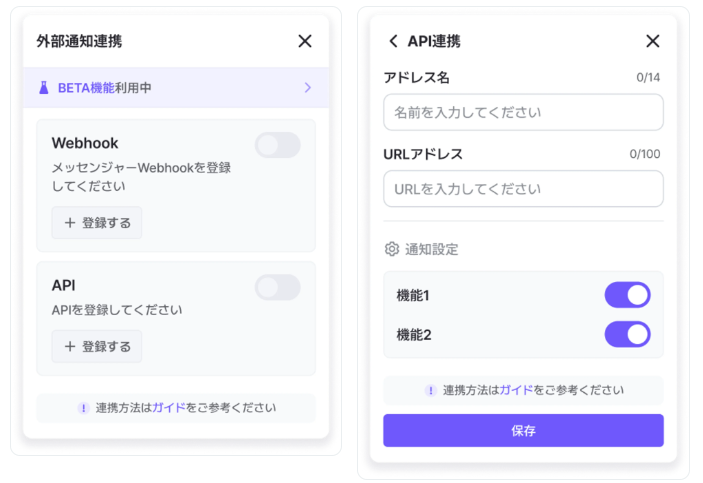The height and width of the screenshot is (483, 703).
Task: Enable the API toggle switch
Action: (277, 288)
